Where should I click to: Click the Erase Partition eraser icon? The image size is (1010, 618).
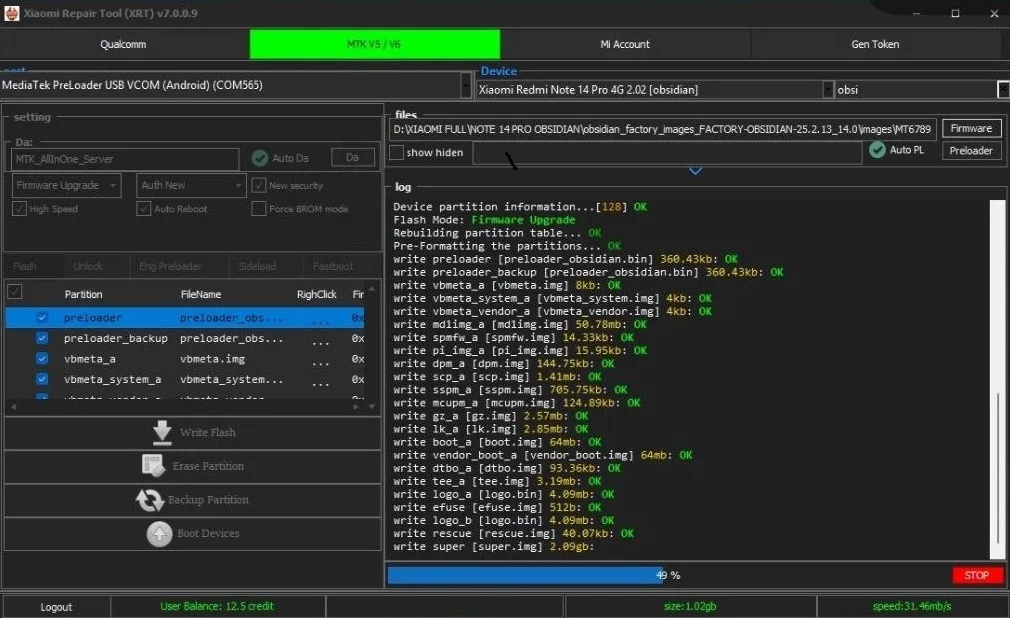(153, 466)
